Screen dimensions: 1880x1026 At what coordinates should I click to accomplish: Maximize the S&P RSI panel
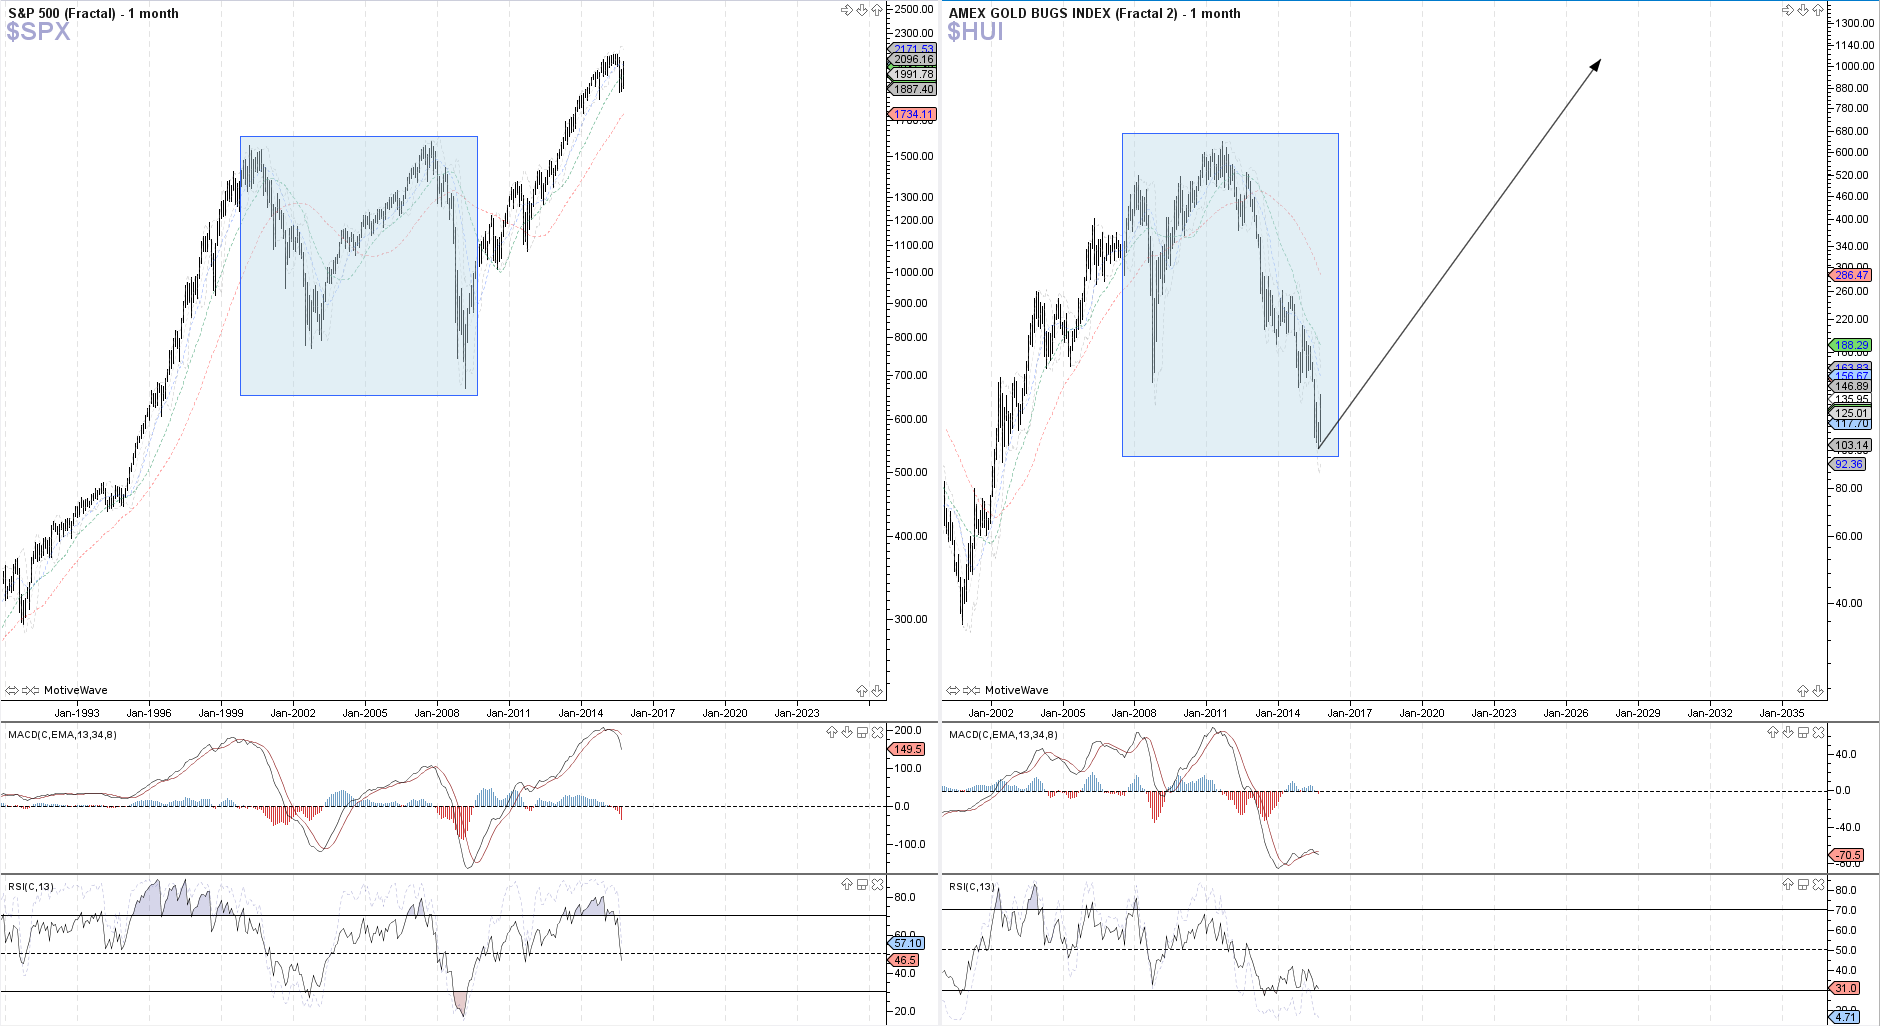point(862,884)
